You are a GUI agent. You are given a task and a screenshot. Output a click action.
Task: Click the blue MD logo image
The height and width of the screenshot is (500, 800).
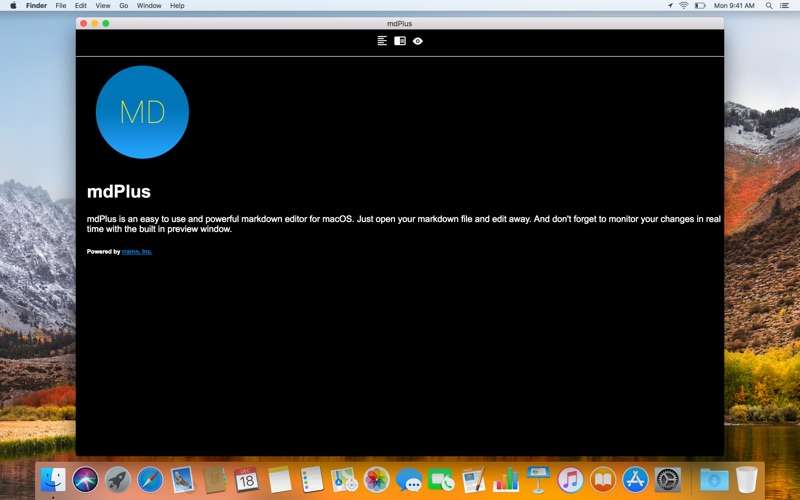coord(142,112)
